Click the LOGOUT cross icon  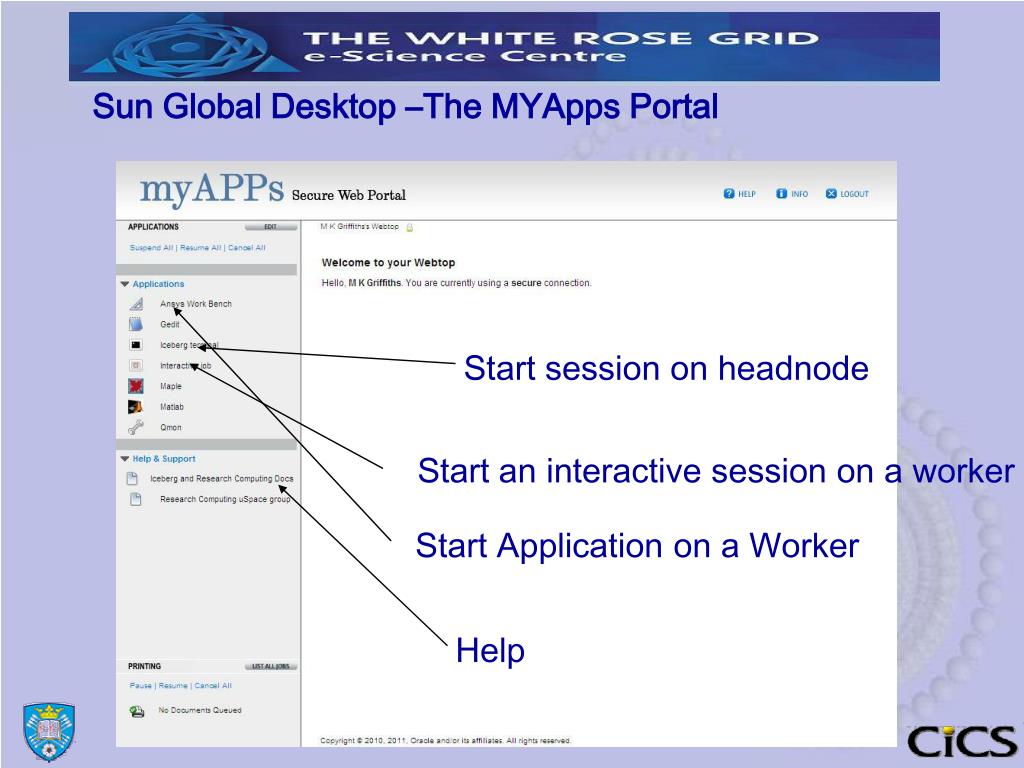point(831,193)
